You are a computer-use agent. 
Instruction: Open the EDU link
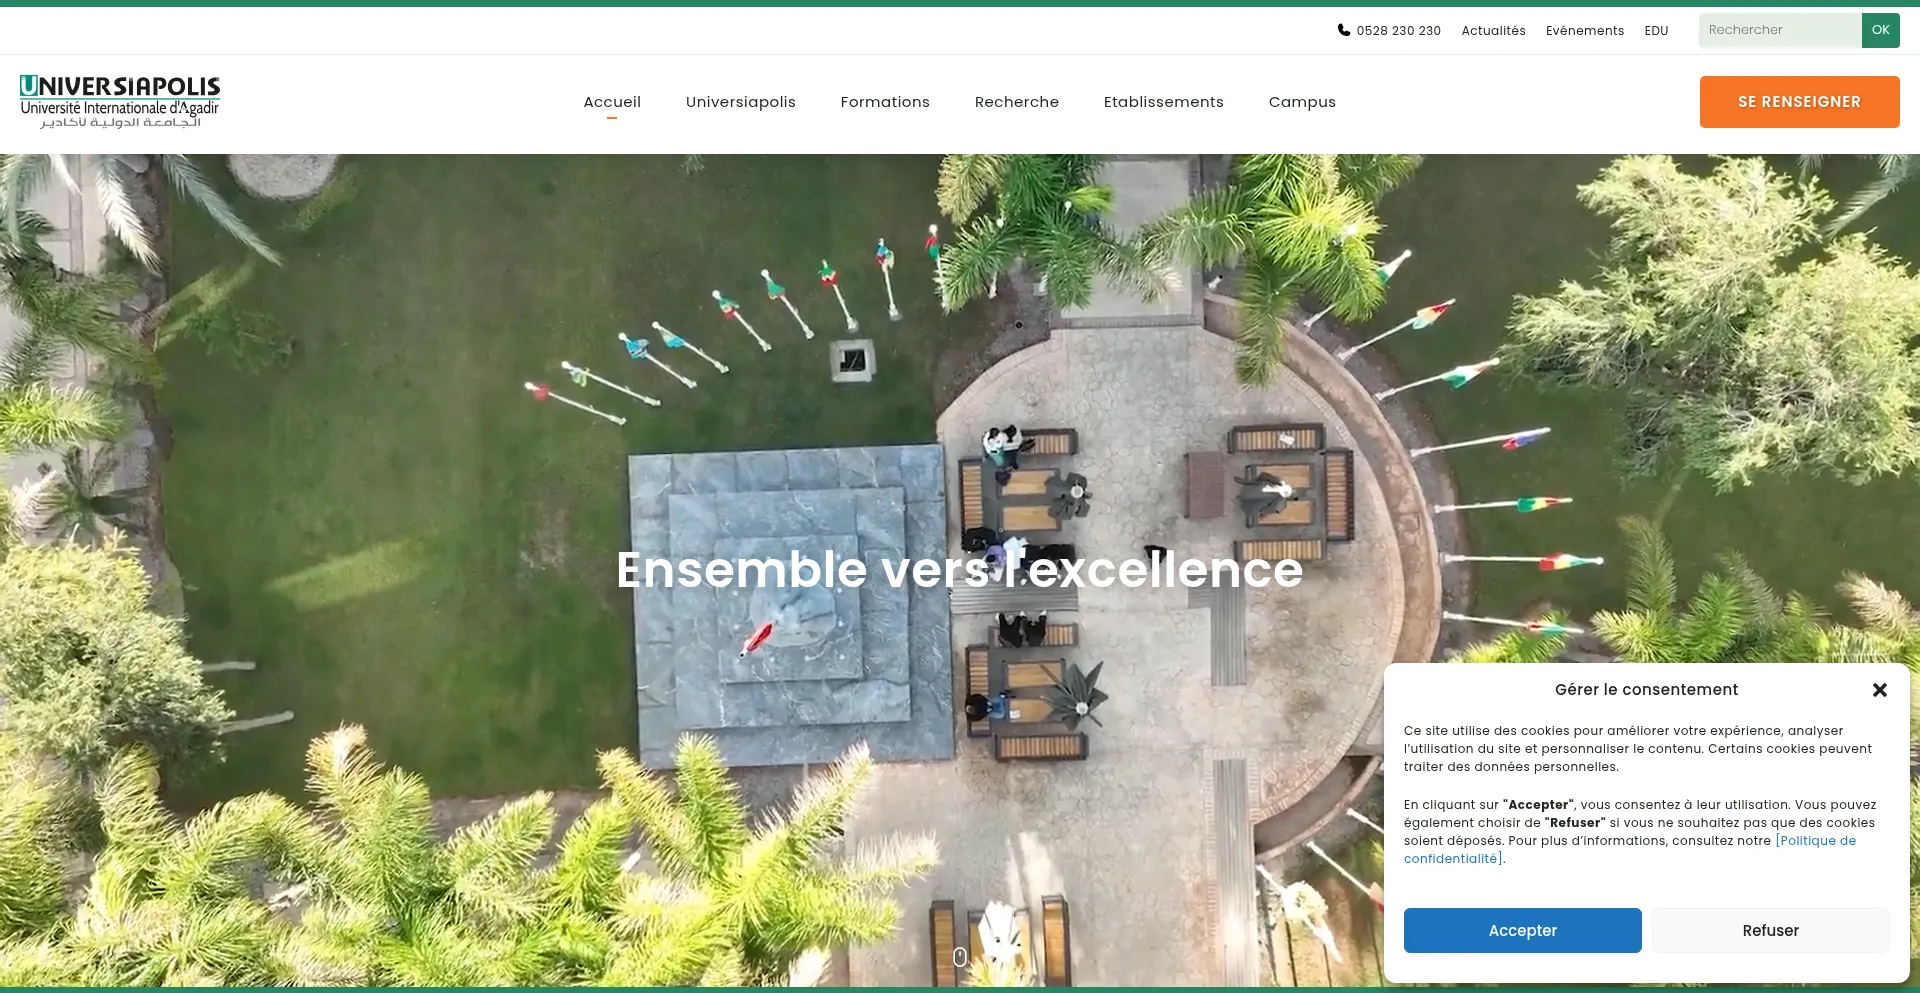tap(1656, 31)
